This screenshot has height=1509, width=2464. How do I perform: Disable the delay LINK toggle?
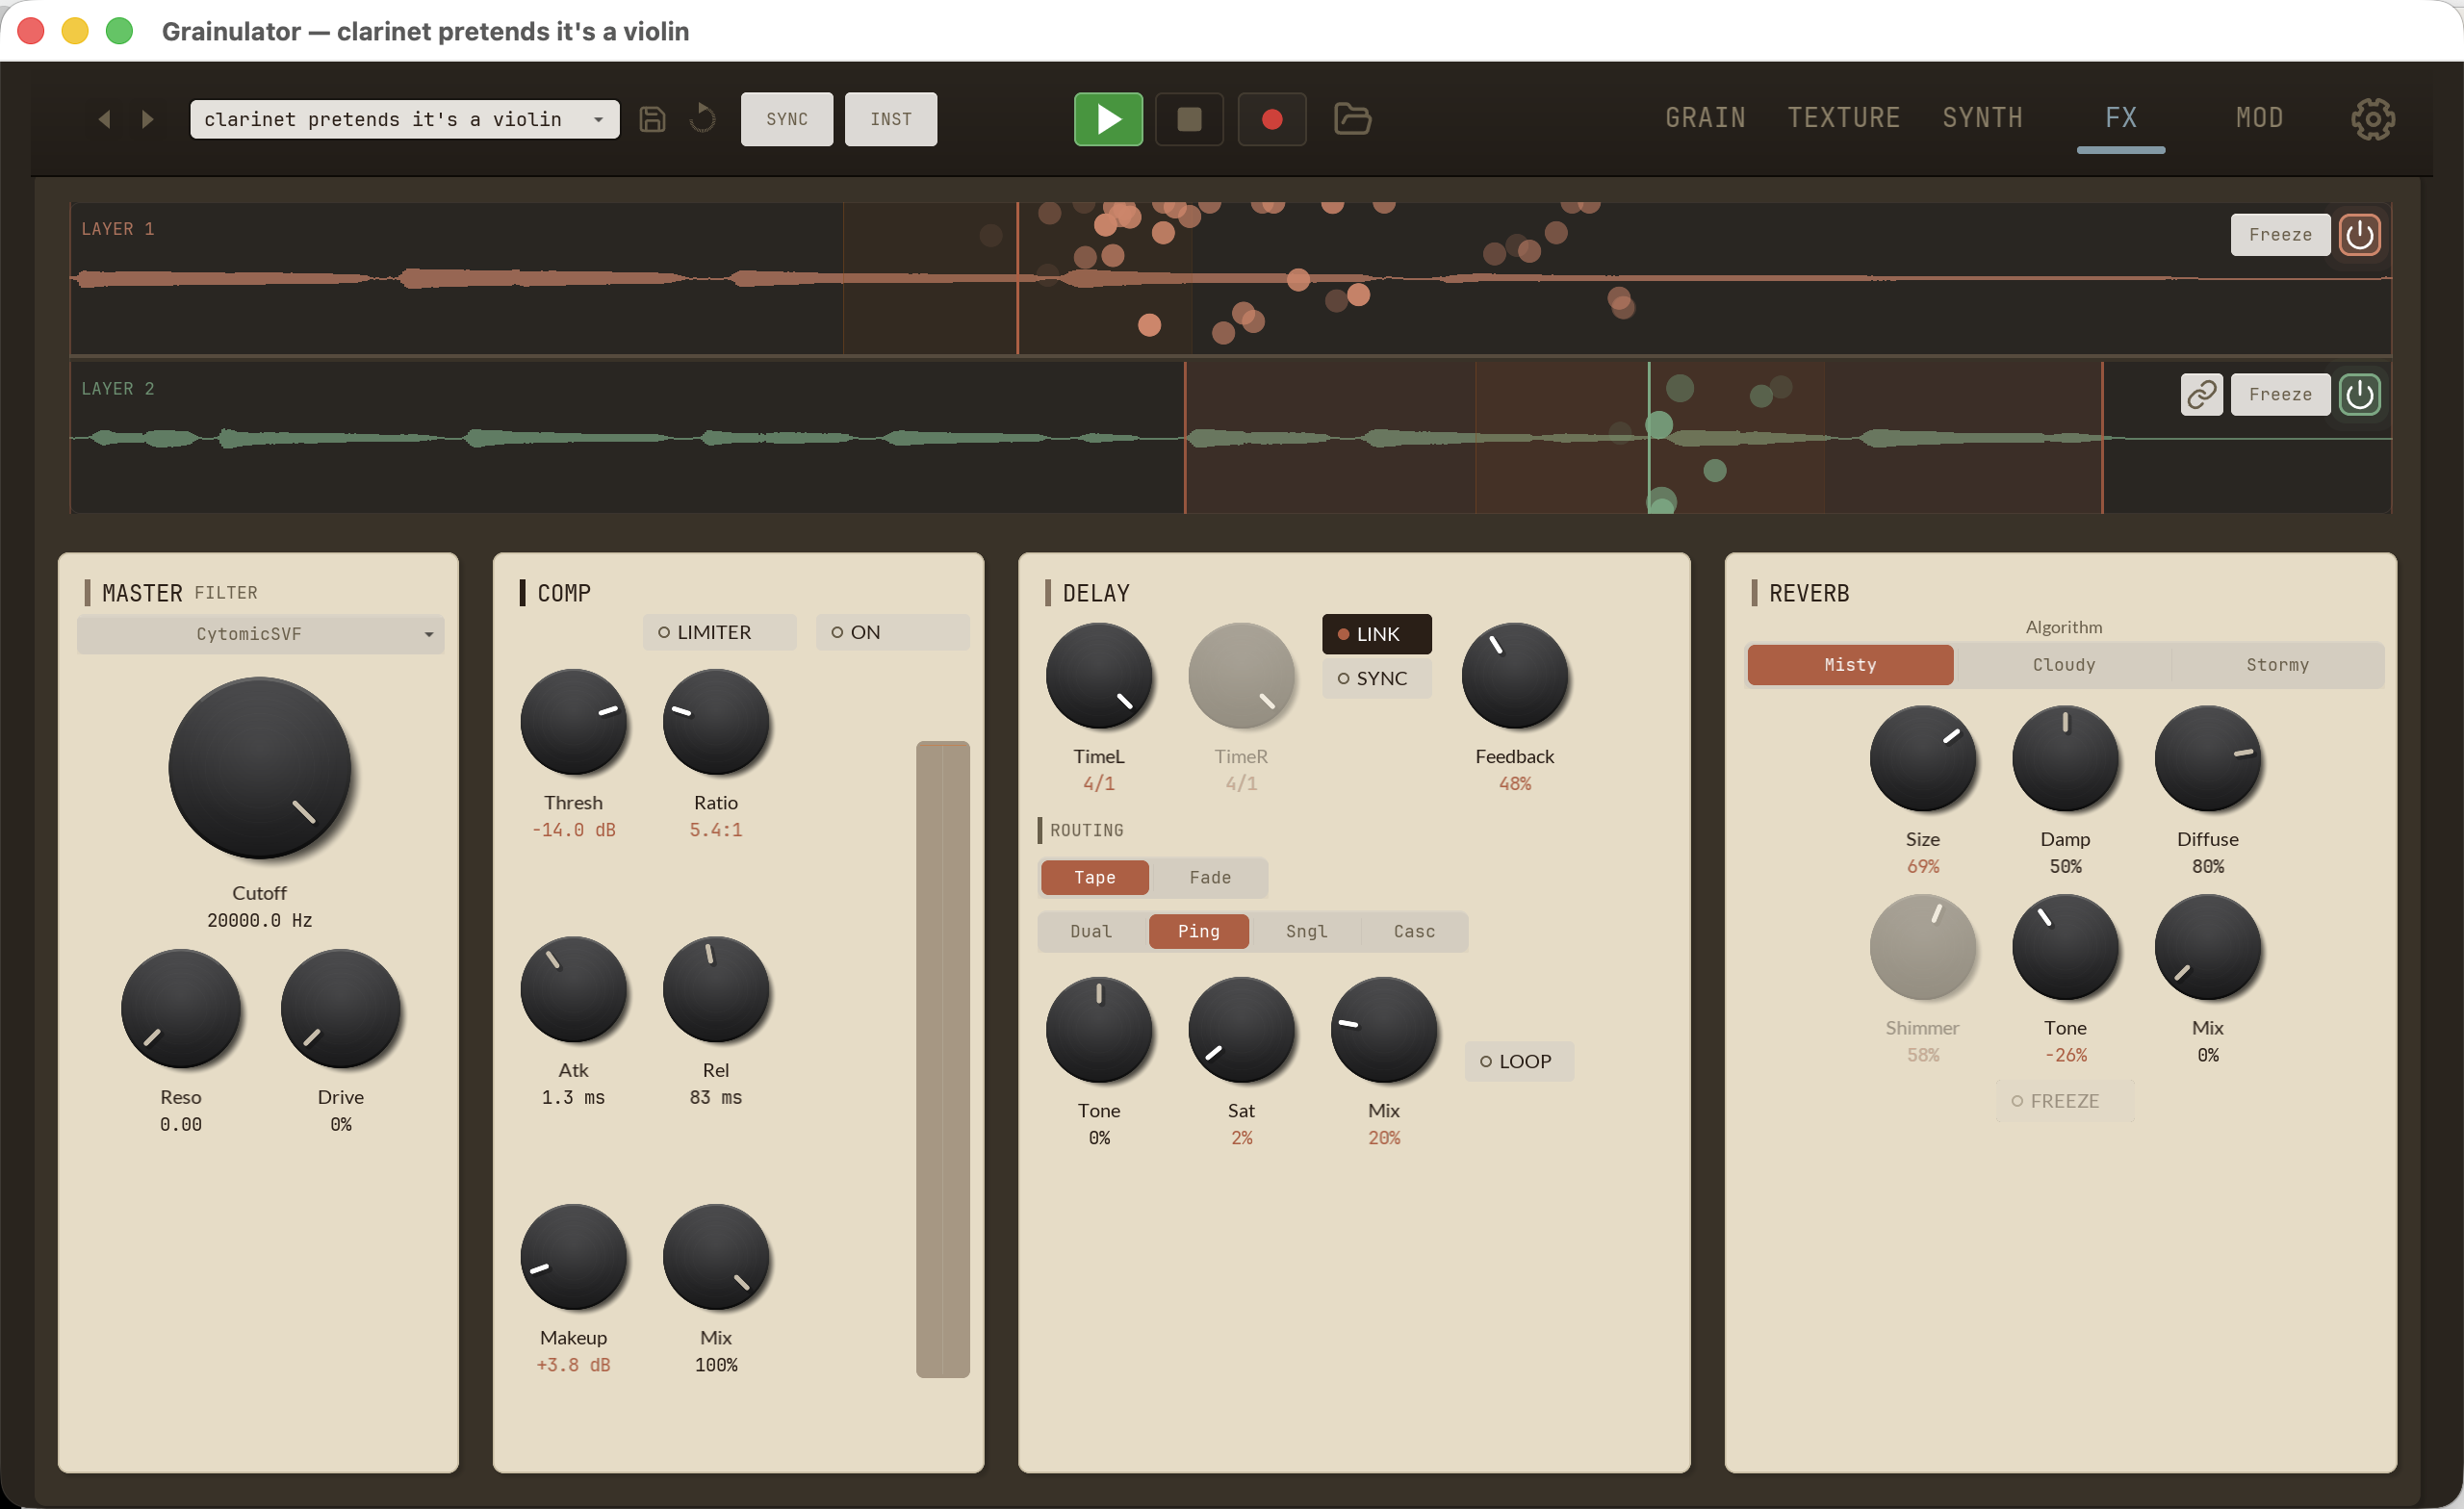(1377, 634)
